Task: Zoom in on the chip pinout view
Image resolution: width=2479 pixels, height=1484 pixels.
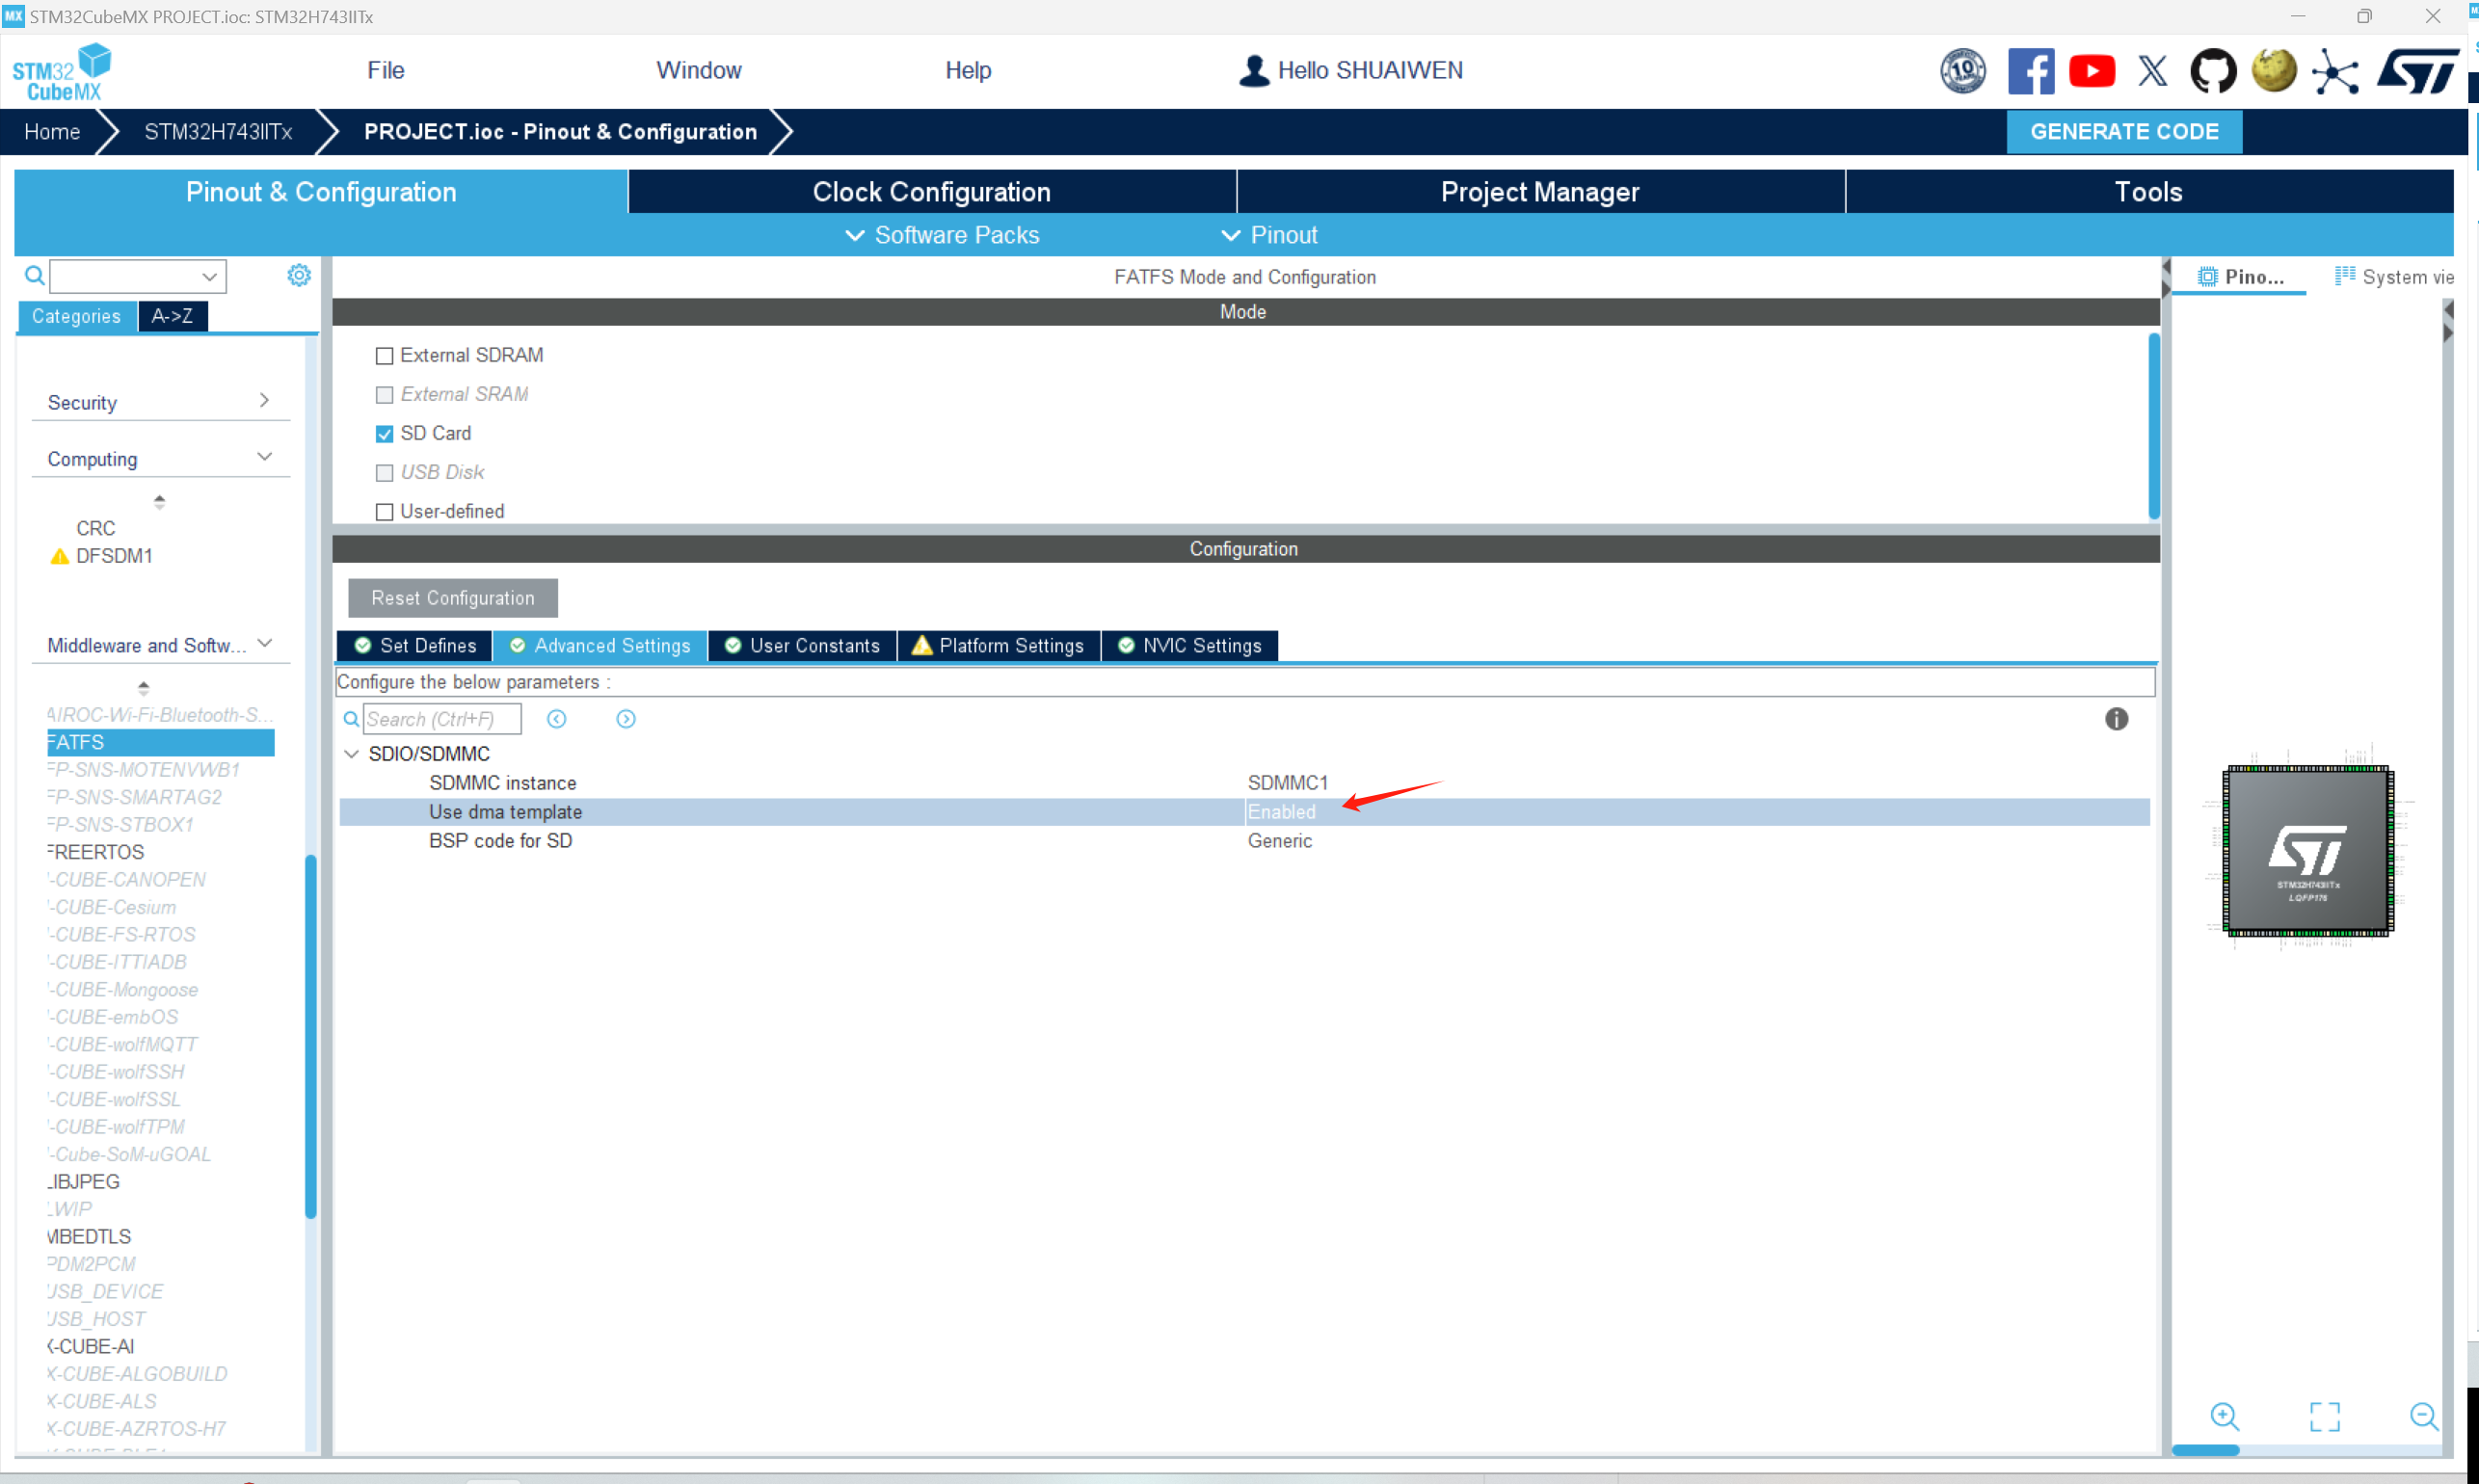Action: [2223, 1416]
